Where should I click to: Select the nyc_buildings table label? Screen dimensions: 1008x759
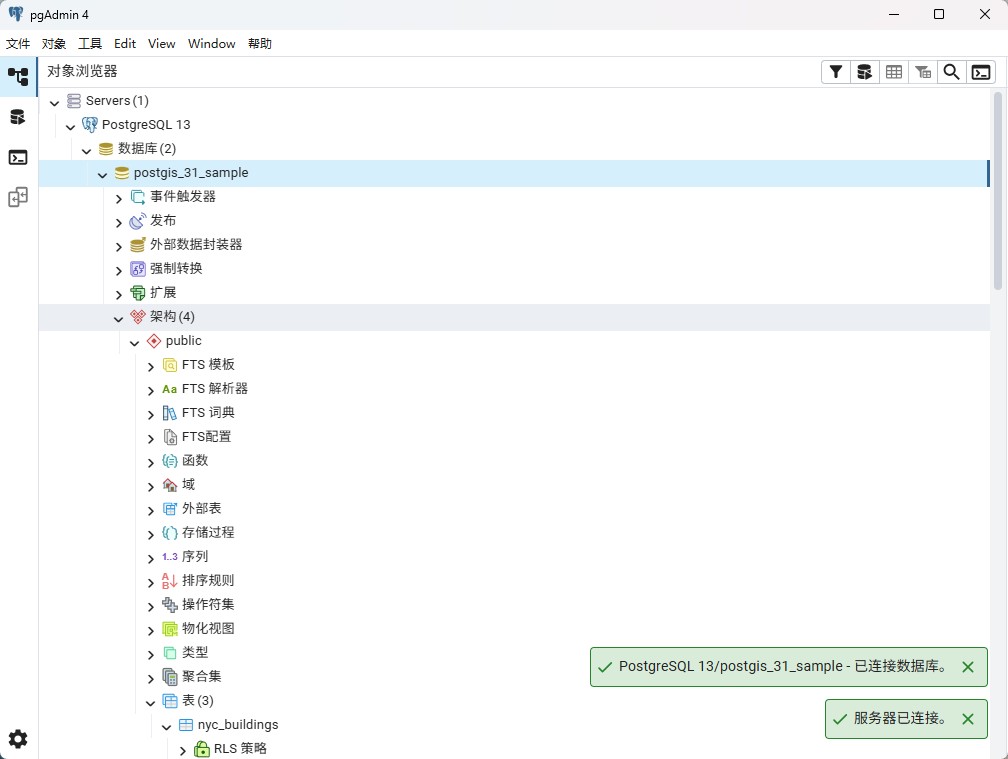(x=238, y=725)
